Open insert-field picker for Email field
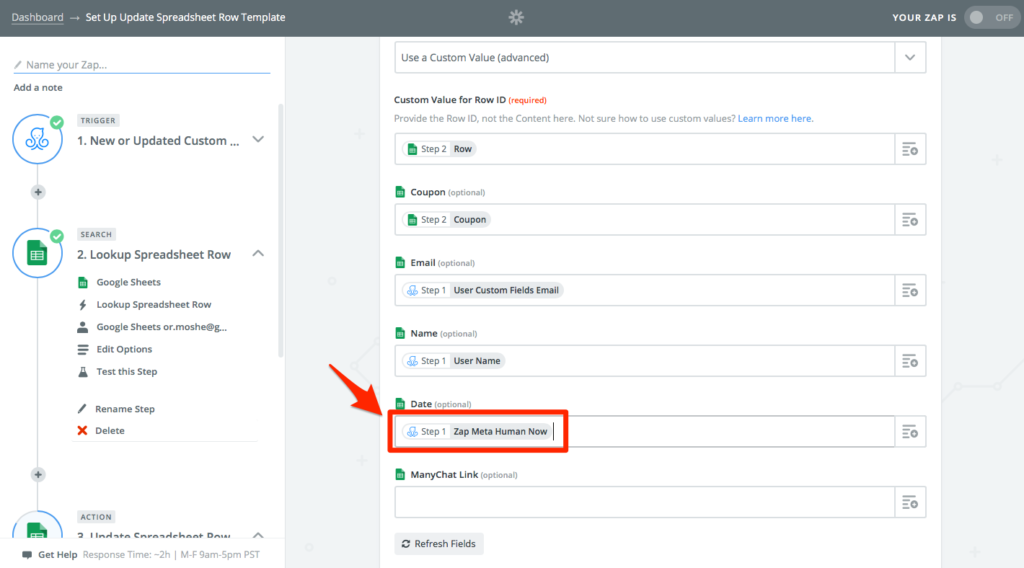The width and height of the screenshot is (1024, 568). pyautogui.click(x=910, y=291)
